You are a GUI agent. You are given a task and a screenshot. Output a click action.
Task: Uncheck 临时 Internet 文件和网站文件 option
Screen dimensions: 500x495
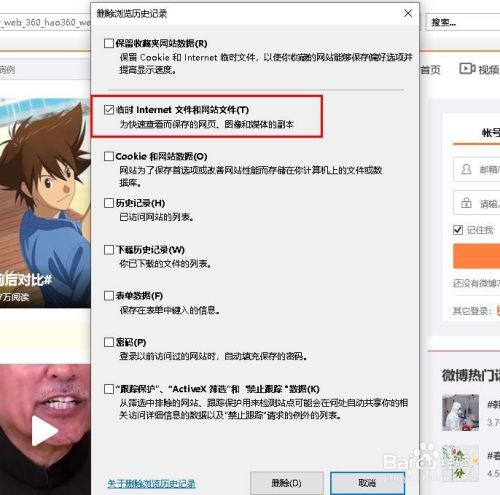(x=109, y=110)
